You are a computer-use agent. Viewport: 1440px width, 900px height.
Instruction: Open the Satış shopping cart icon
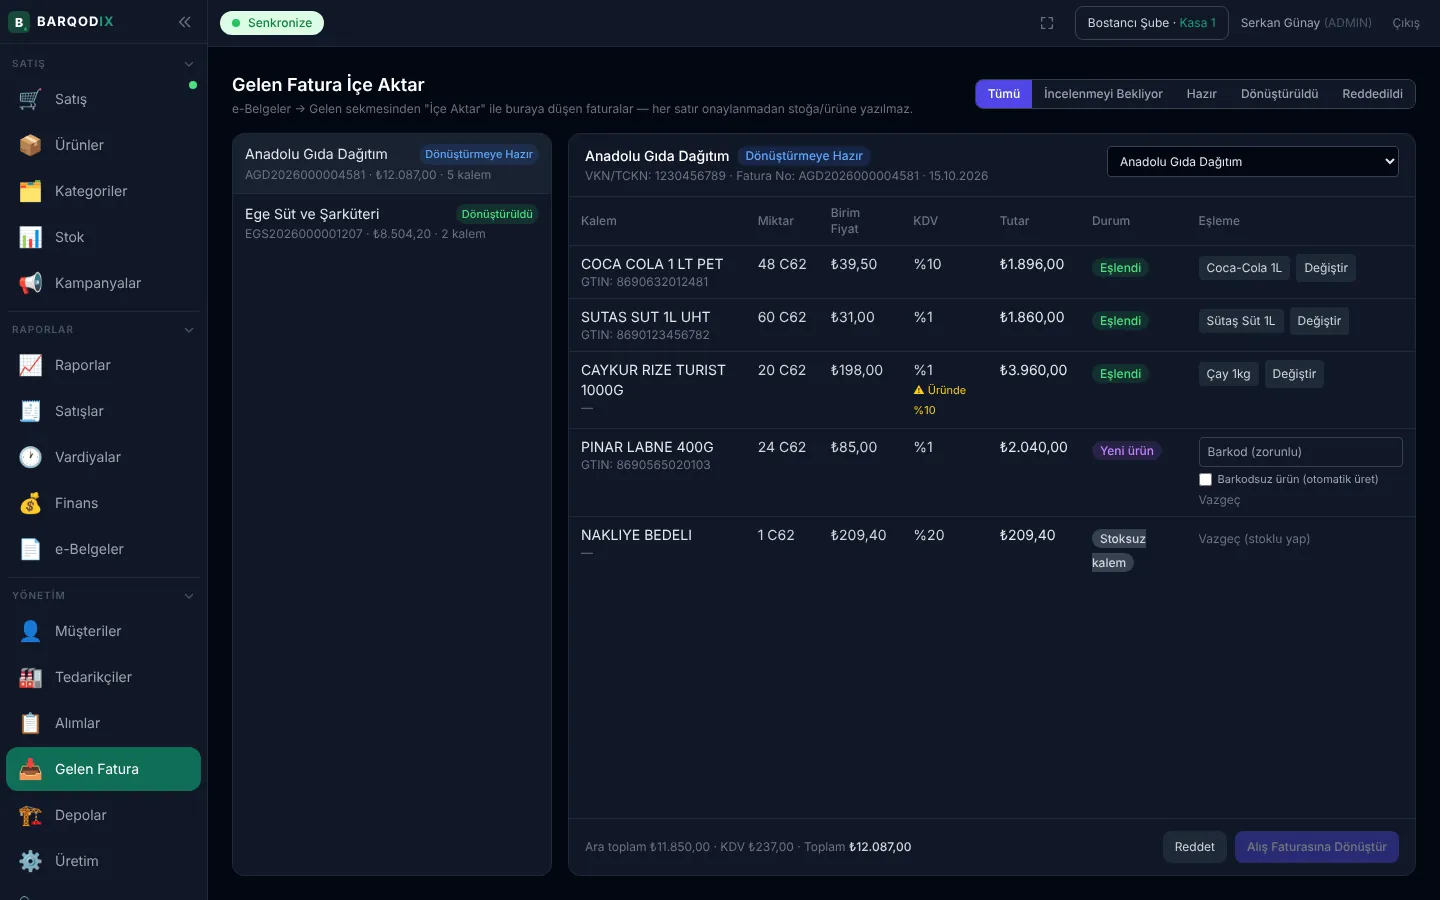coord(30,99)
